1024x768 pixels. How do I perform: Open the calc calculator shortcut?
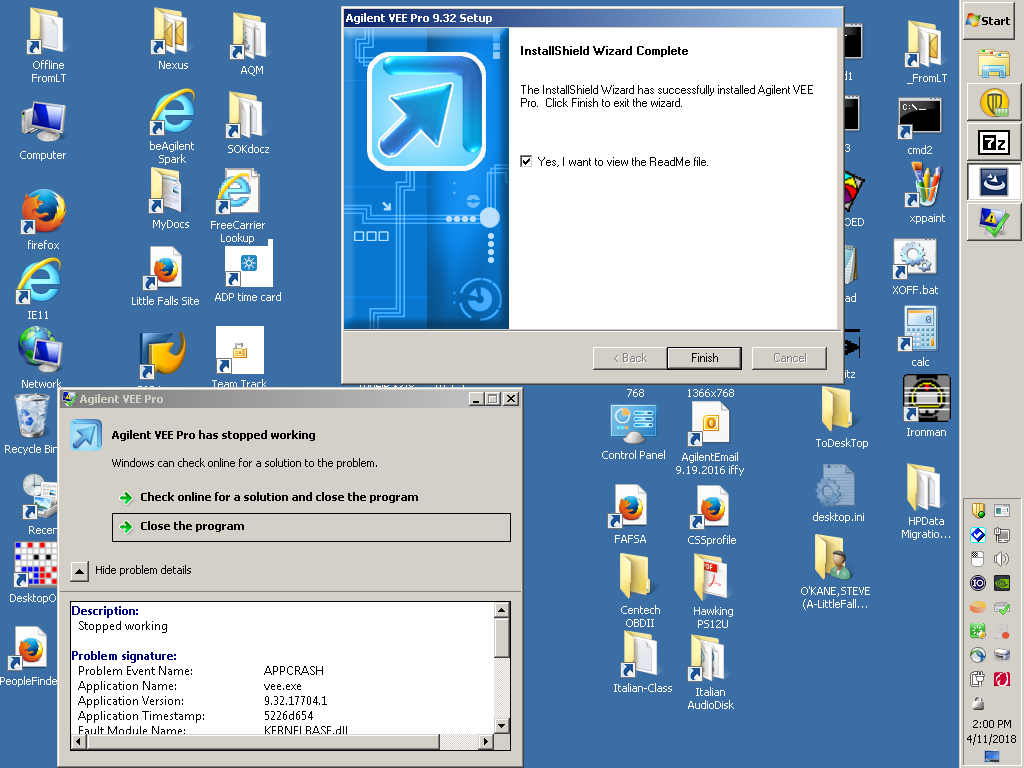coord(920,328)
